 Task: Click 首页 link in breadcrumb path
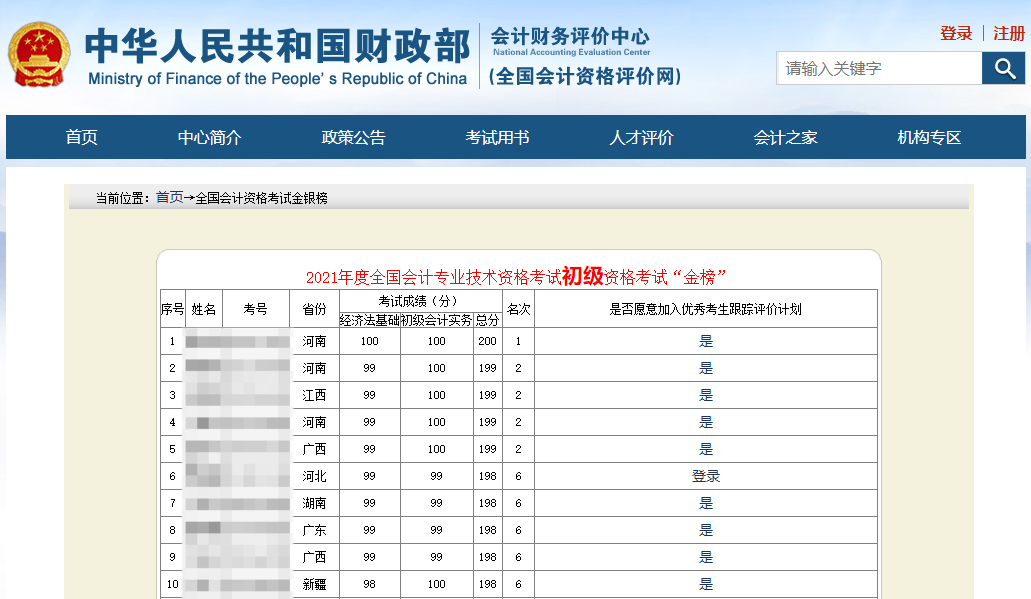click(x=169, y=198)
